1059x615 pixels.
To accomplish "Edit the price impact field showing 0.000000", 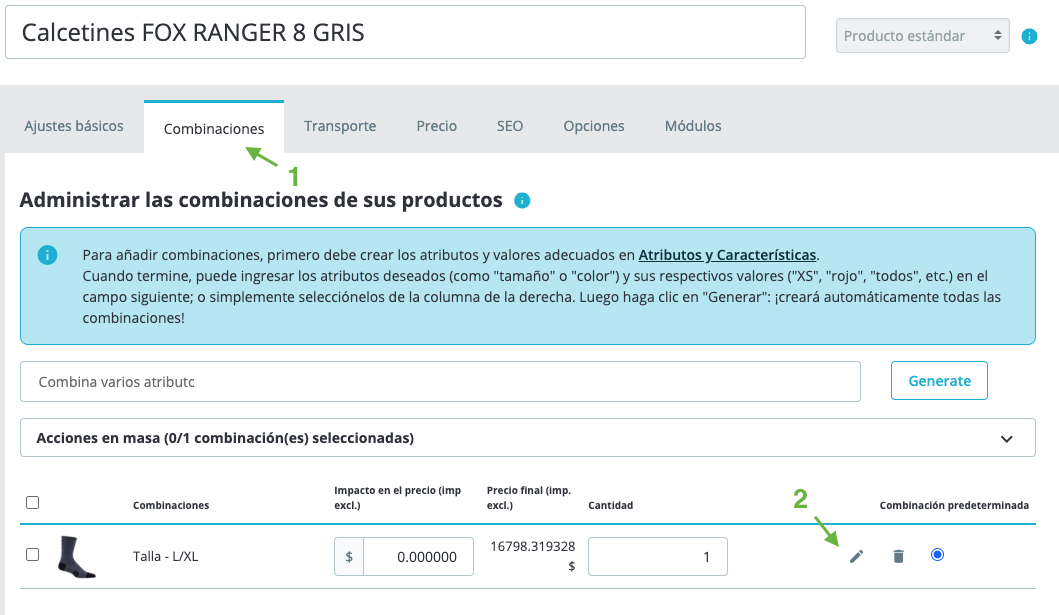I will click(418, 557).
